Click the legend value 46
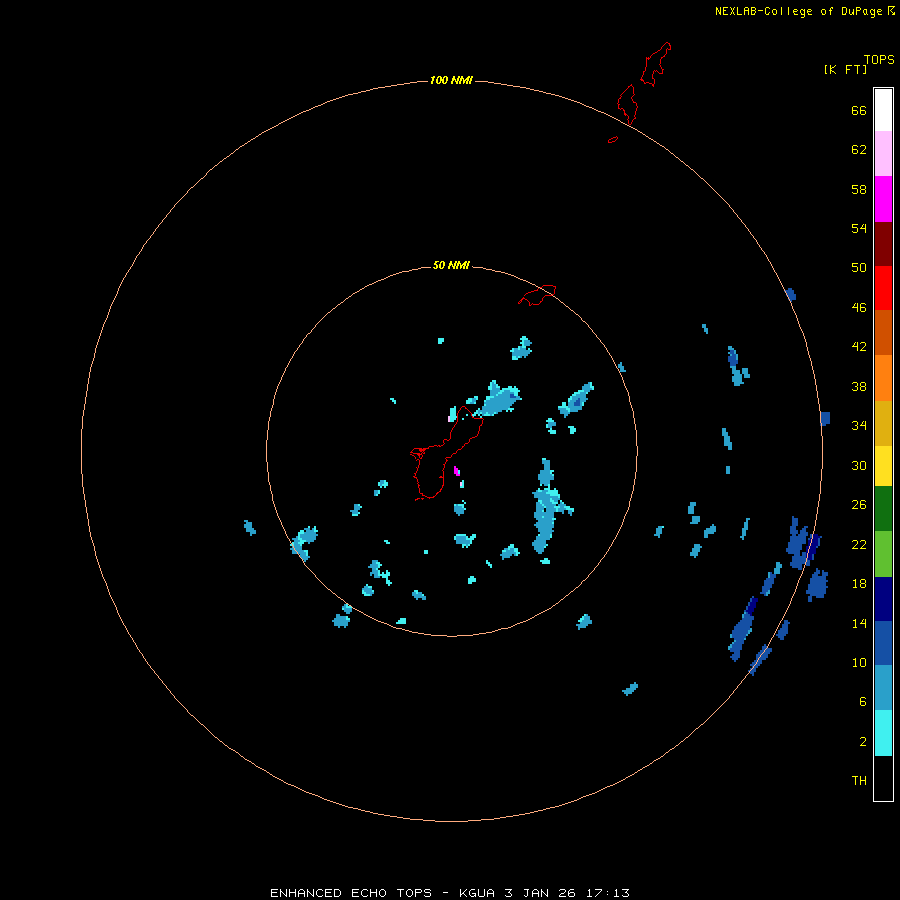The image size is (900, 900). tap(859, 308)
